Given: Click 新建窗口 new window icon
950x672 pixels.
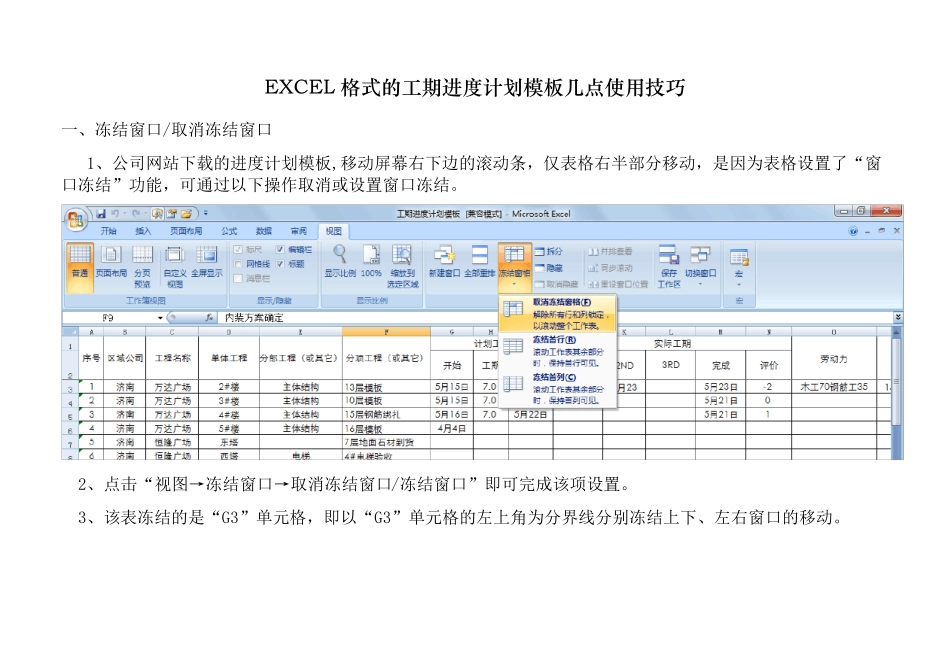Looking at the screenshot, I should tap(444, 261).
